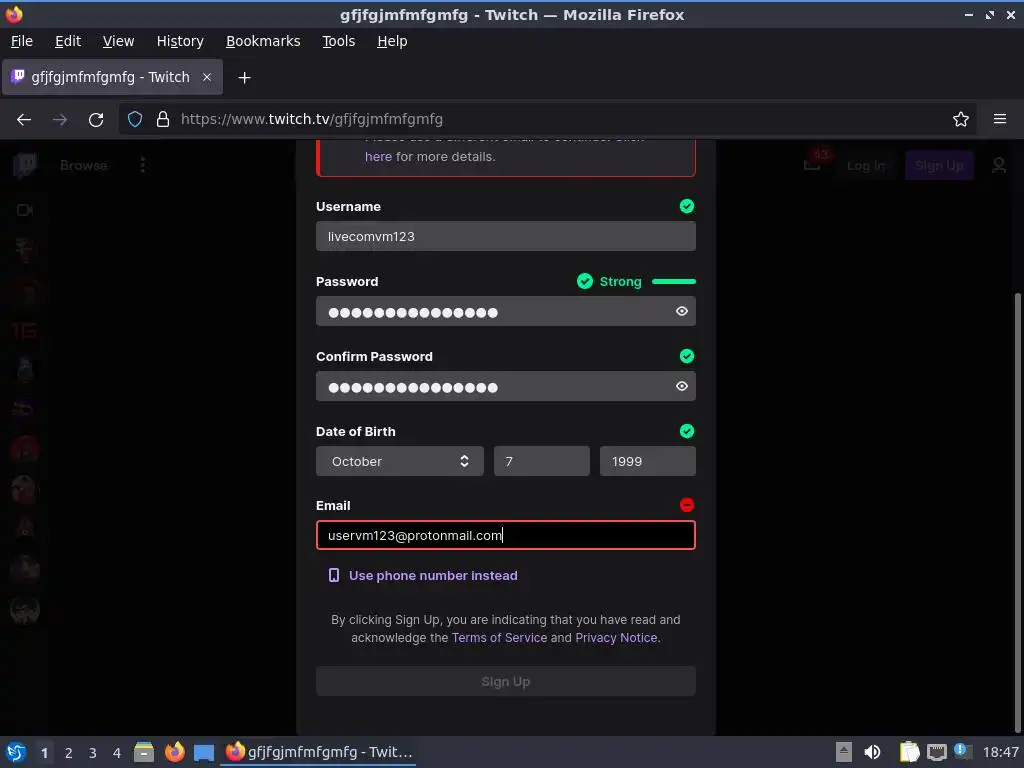Open the clipboard manager tray icon
Screen dimensions: 1024x768
[x=909, y=752]
